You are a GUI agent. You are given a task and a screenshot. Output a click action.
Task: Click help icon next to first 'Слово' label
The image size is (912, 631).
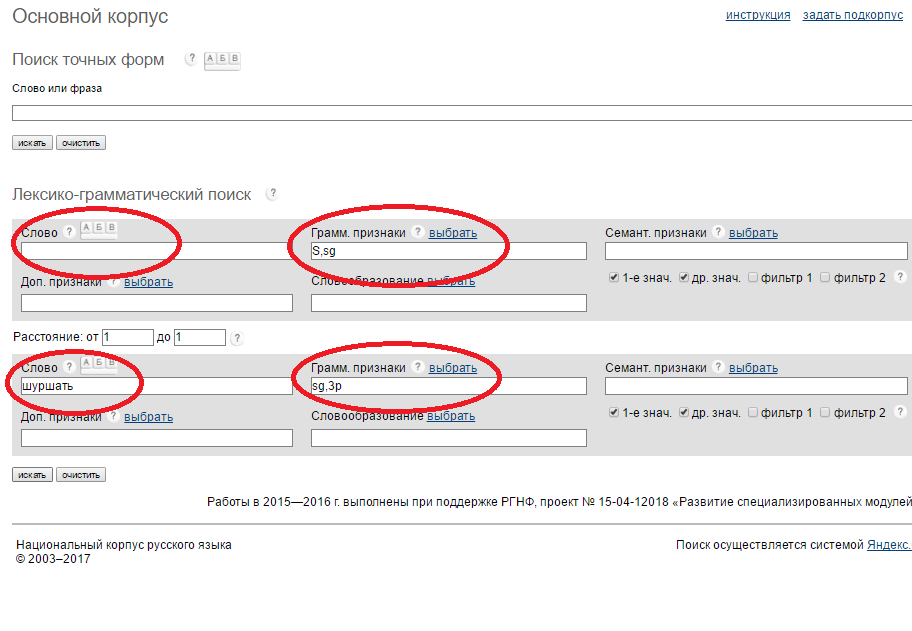[69, 231]
